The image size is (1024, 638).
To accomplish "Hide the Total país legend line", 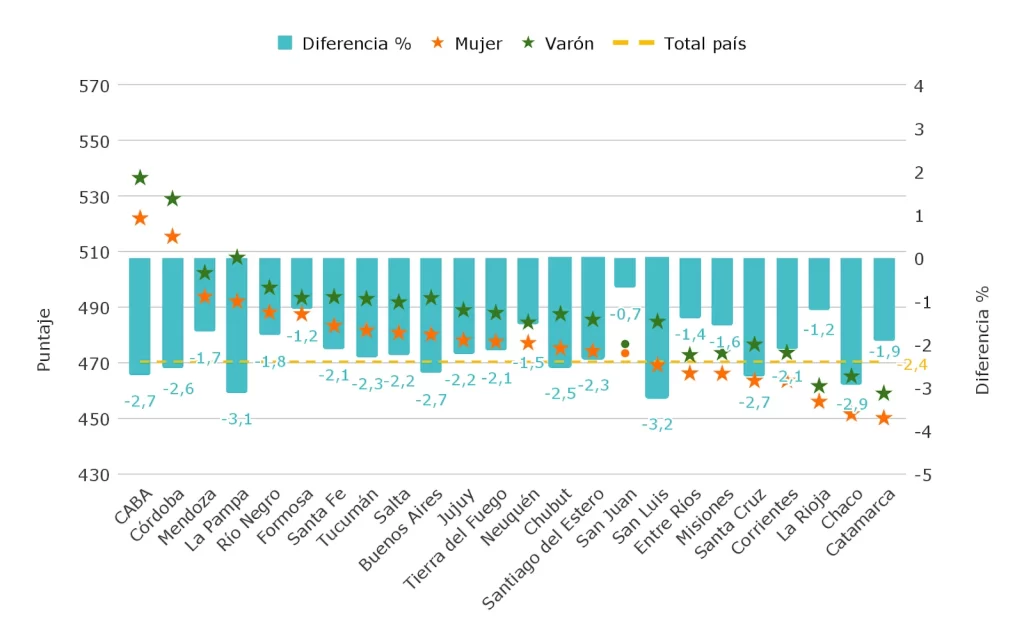I will click(x=705, y=44).
